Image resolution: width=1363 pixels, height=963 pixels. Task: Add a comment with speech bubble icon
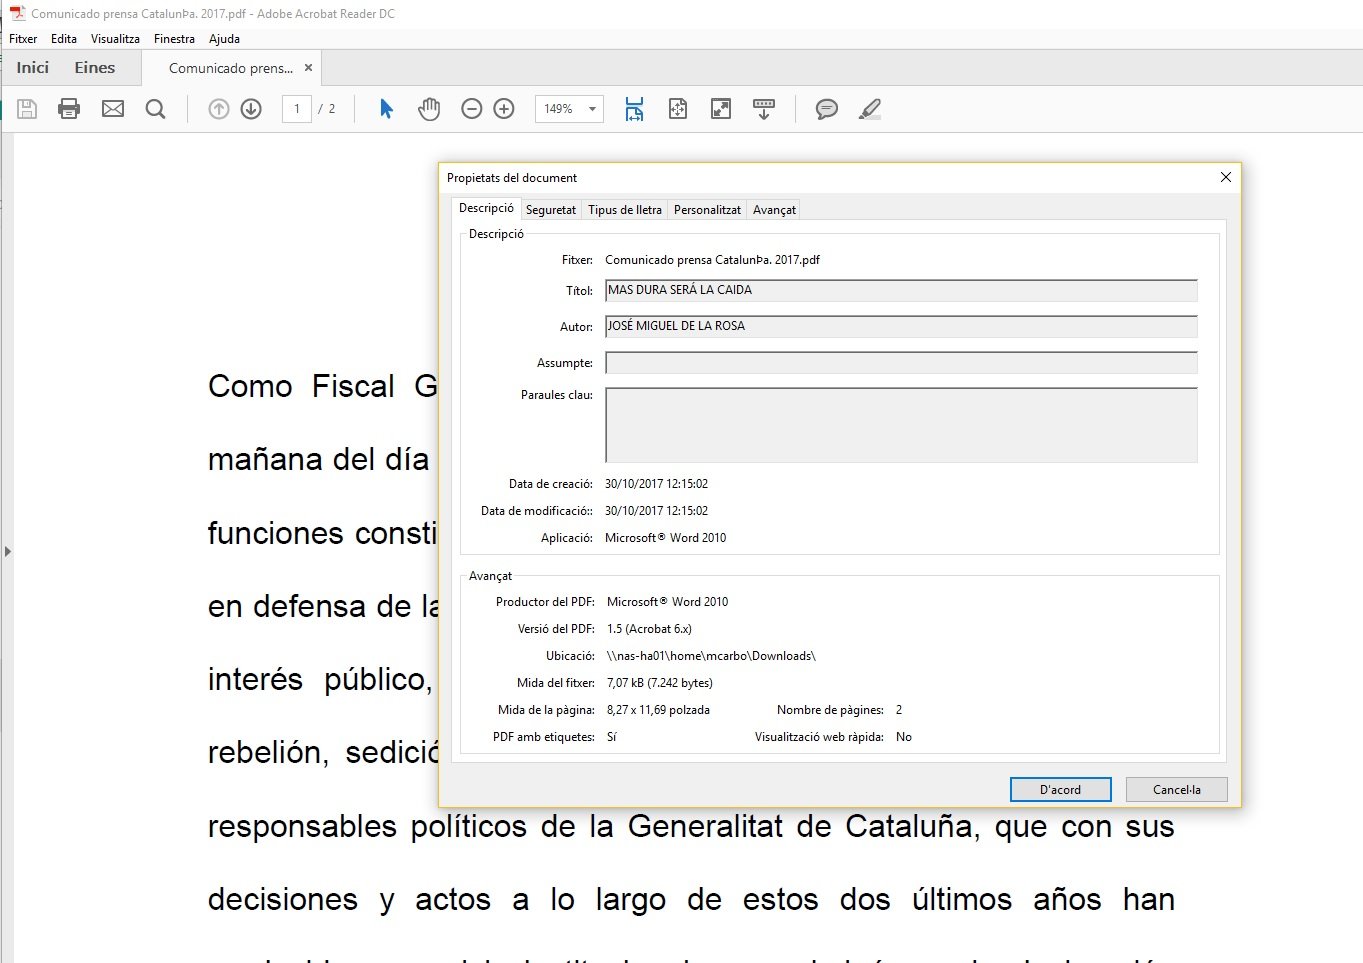click(826, 109)
